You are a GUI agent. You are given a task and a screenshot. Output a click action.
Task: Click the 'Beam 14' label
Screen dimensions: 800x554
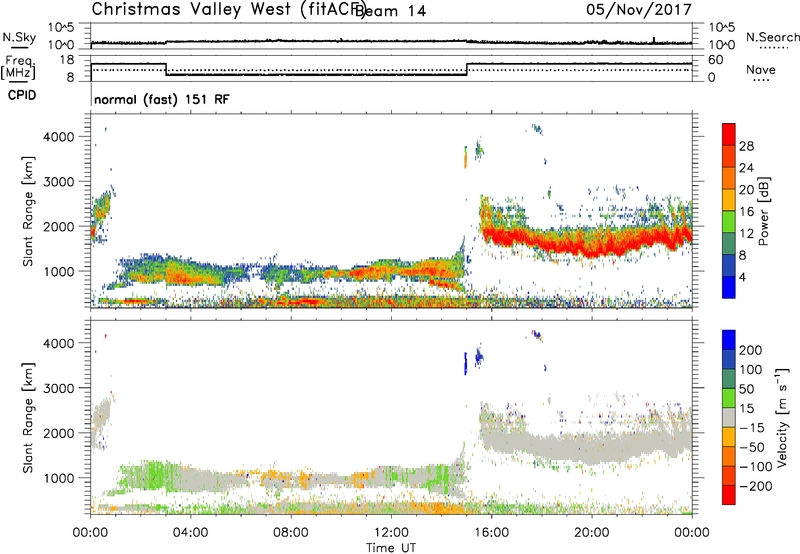pyautogui.click(x=390, y=11)
